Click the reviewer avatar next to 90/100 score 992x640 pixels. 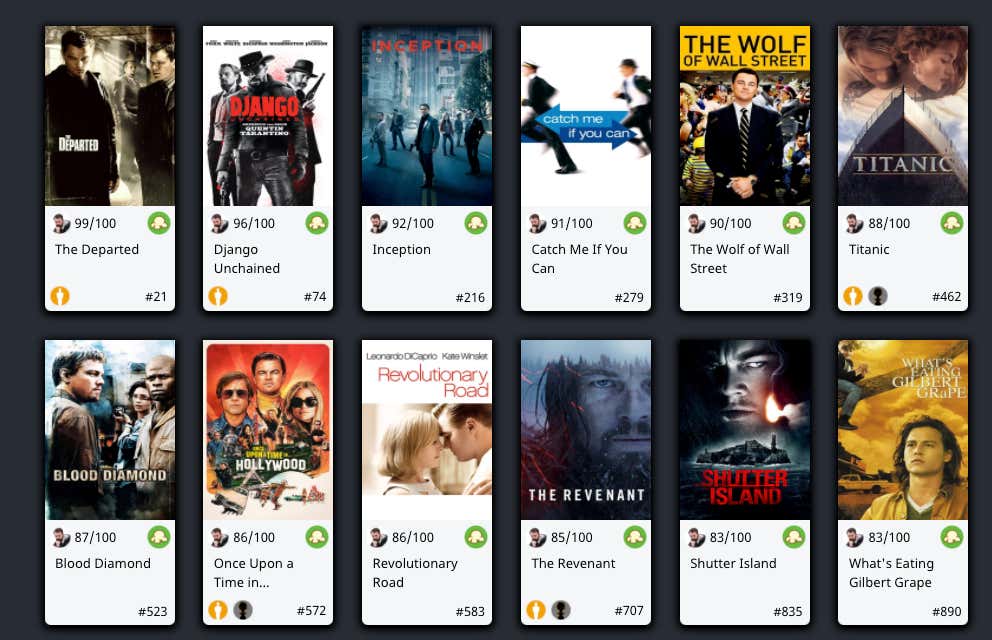pos(697,223)
